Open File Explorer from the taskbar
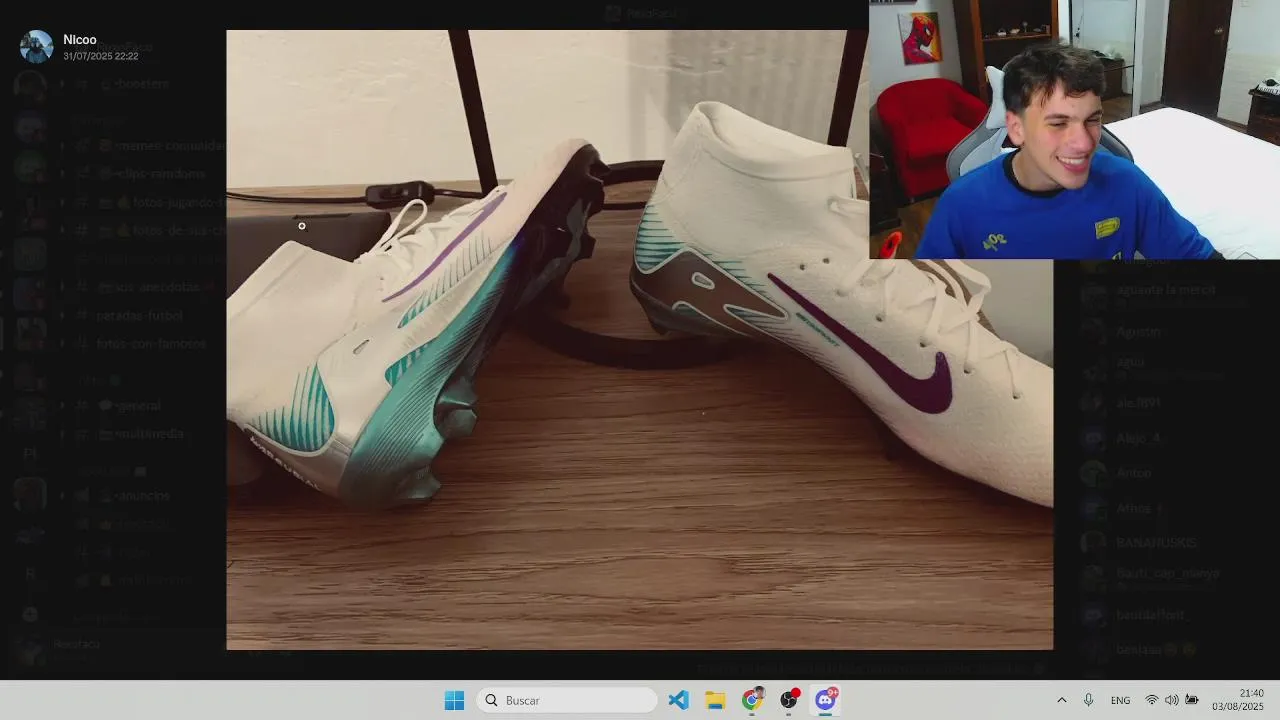 click(x=715, y=700)
